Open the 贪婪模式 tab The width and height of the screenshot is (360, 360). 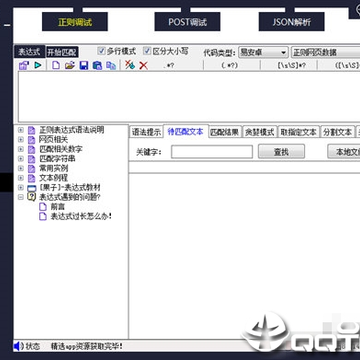pos(259,132)
